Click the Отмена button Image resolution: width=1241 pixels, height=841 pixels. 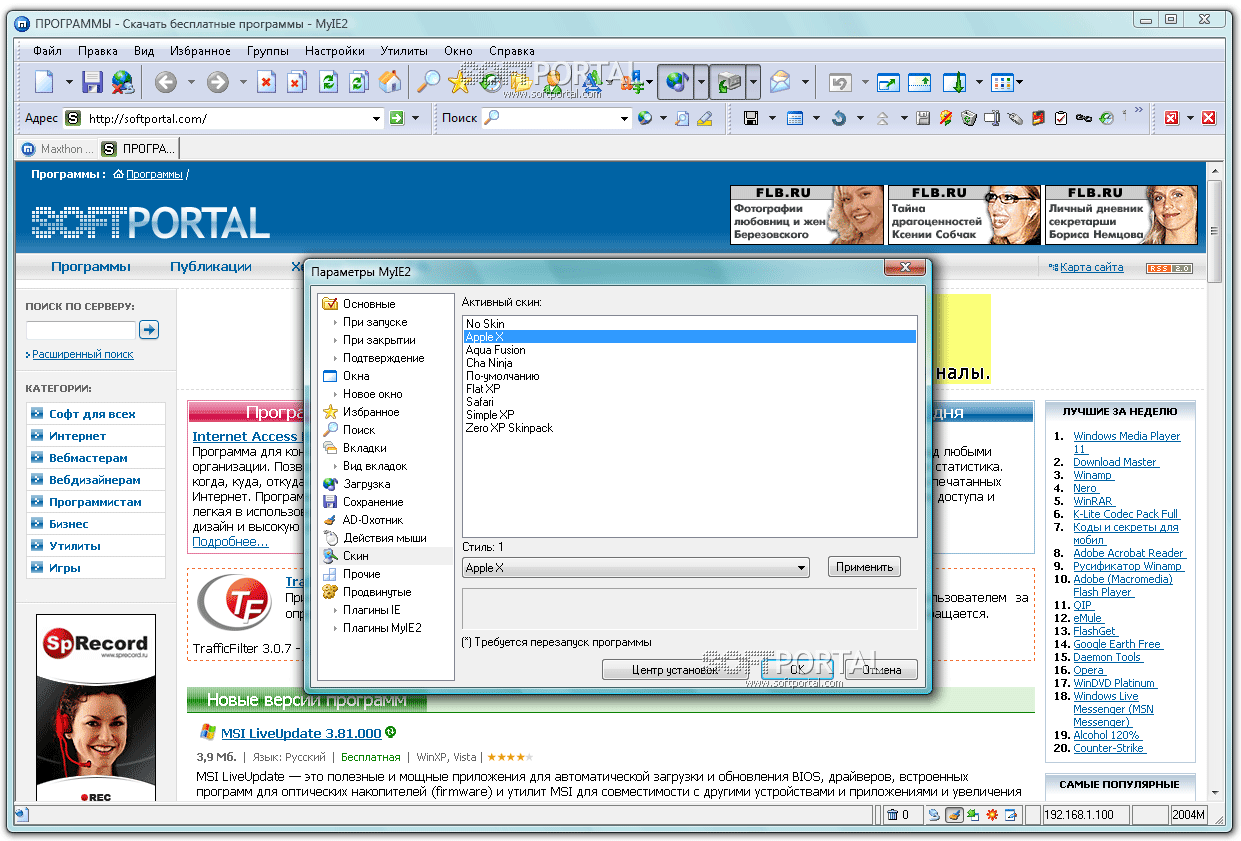click(x=881, y=670)
